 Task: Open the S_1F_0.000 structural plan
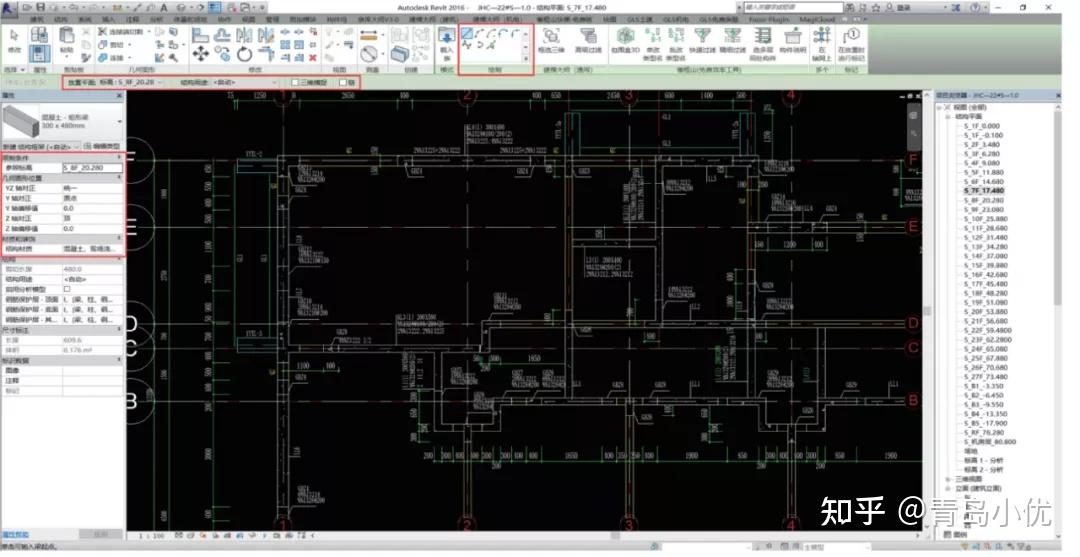(x=982, y=126)
